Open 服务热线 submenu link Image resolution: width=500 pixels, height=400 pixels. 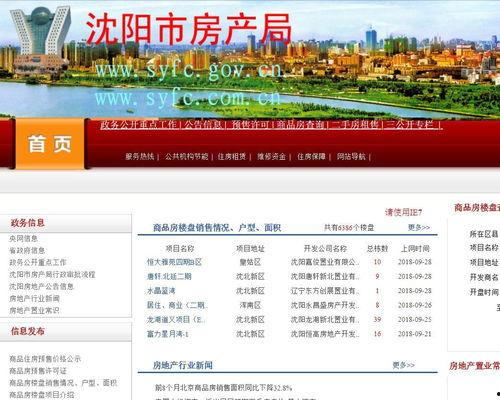[140, 156]
